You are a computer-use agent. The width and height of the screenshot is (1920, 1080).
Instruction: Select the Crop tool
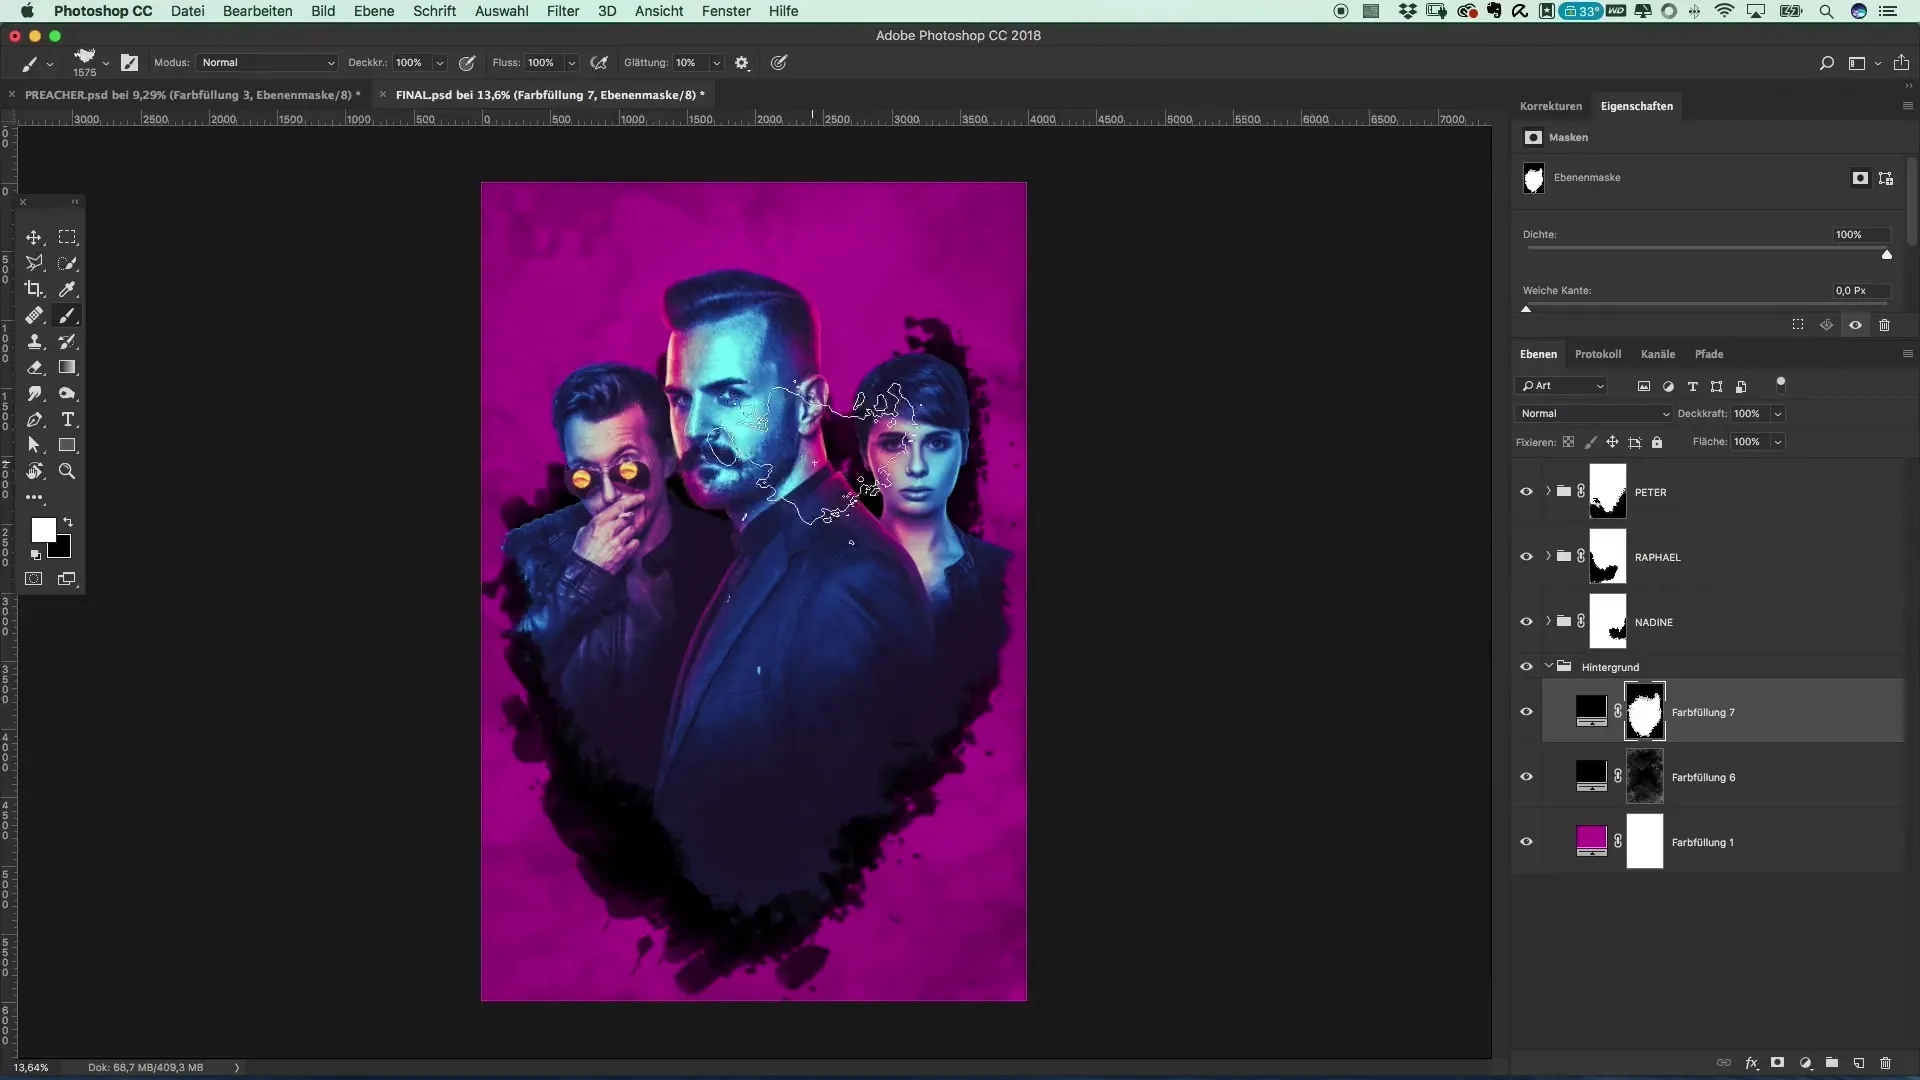coord(34,289)
